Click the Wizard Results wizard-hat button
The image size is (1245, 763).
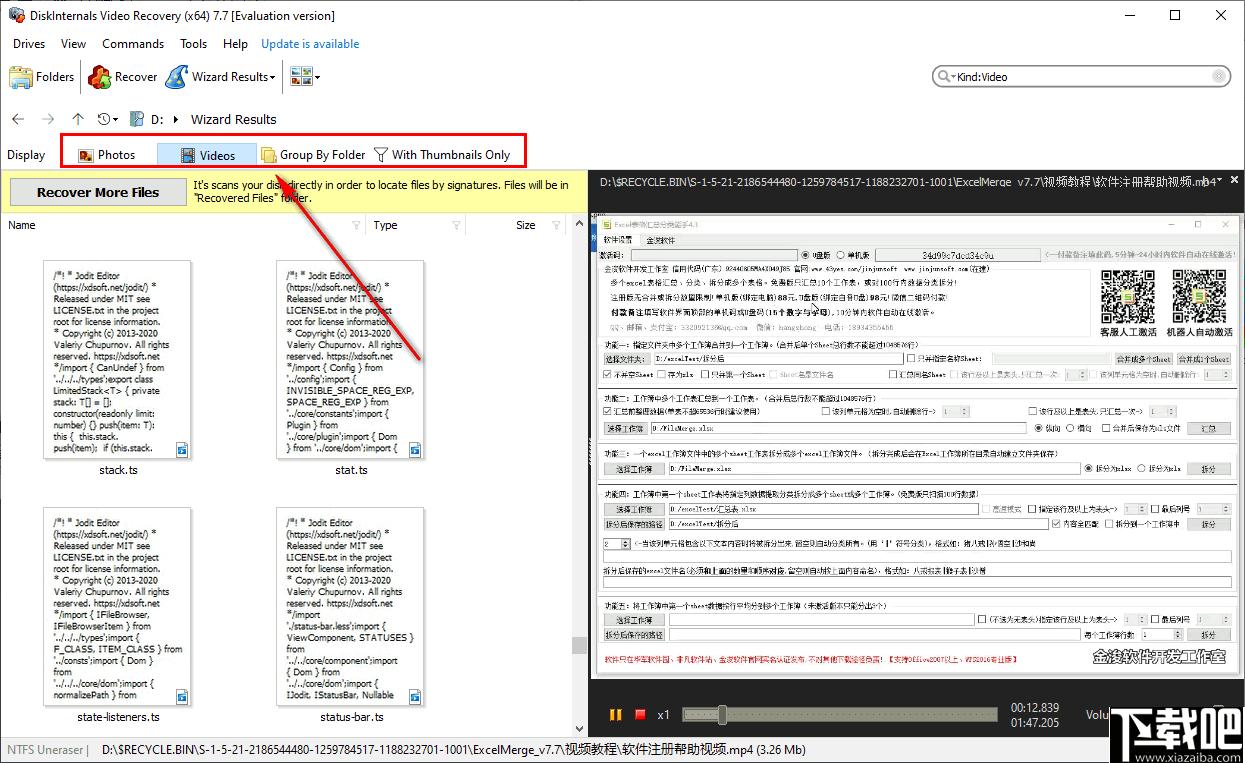click(217, 77)
